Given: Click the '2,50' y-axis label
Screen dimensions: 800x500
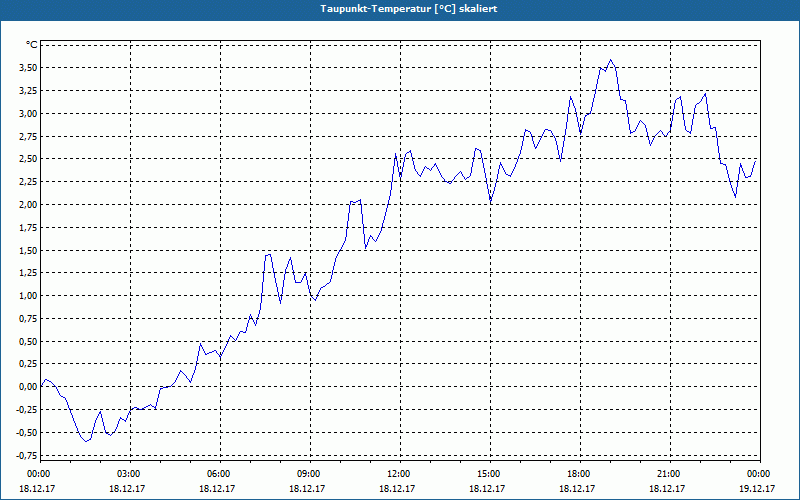Looking at the screenshot, I should coord(29,159).
